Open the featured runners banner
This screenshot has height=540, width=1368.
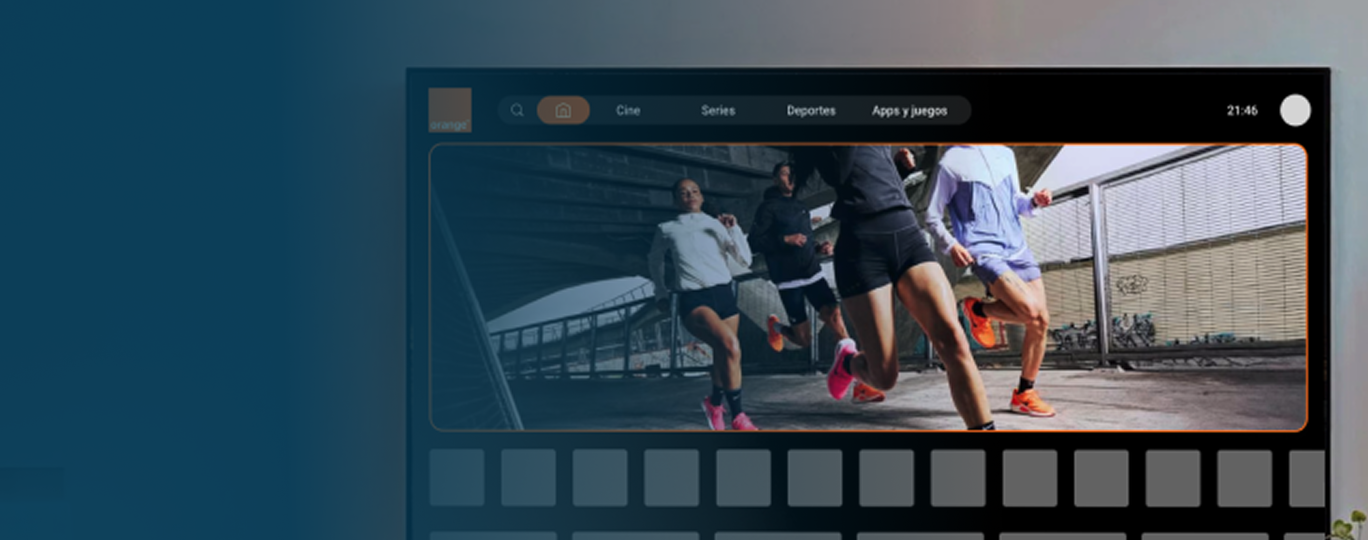click(867, 287)
